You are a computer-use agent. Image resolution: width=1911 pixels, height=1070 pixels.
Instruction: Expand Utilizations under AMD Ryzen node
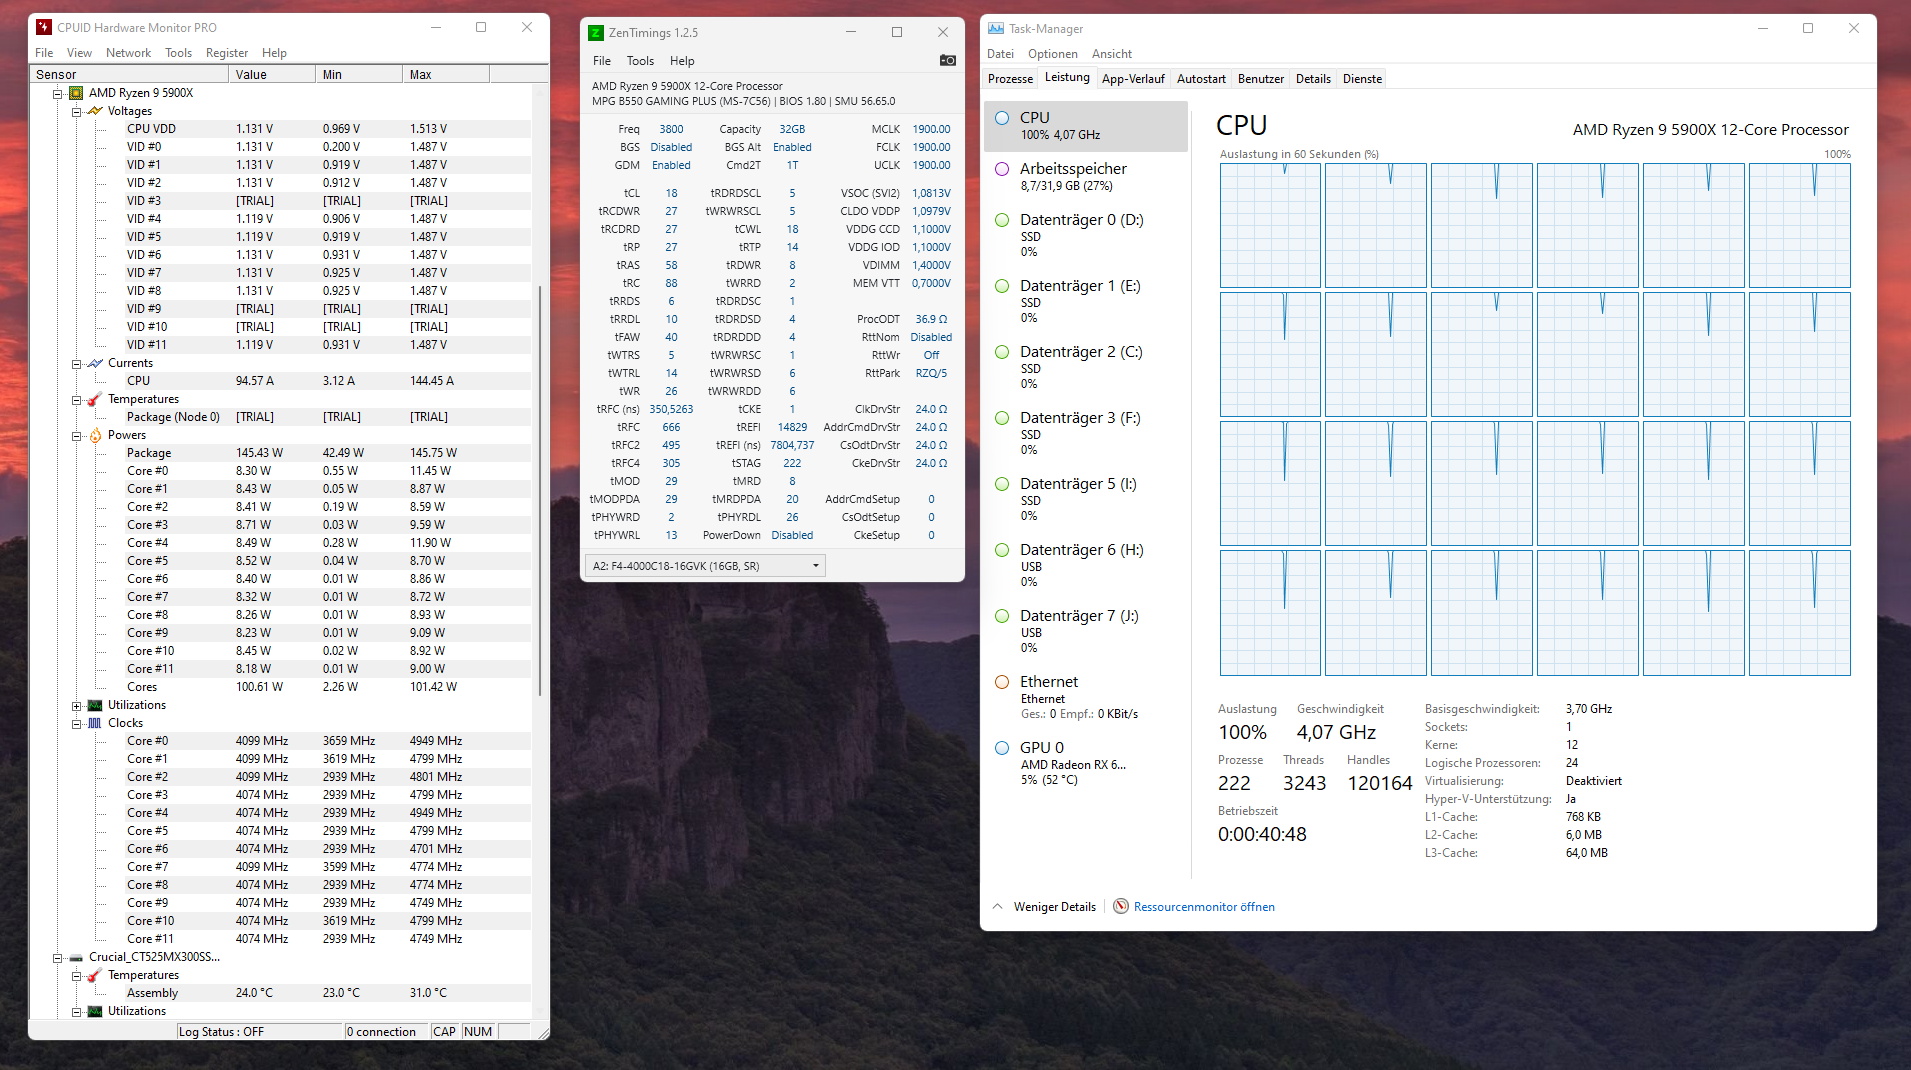(76, 706)
